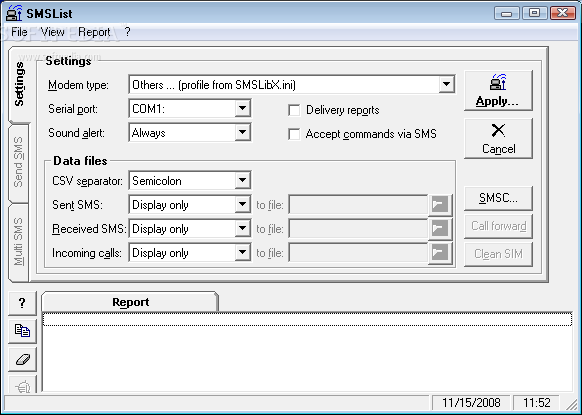Open the Sound alert dropdown
The image size is (582, 415).
(x=242, y=133)
